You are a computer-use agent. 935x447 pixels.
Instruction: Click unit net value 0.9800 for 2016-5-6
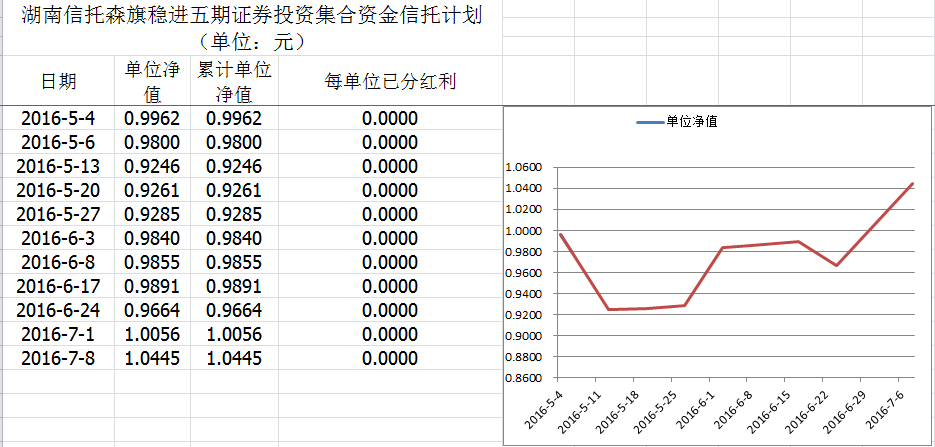pyautogui.click(x=152, y=142)
